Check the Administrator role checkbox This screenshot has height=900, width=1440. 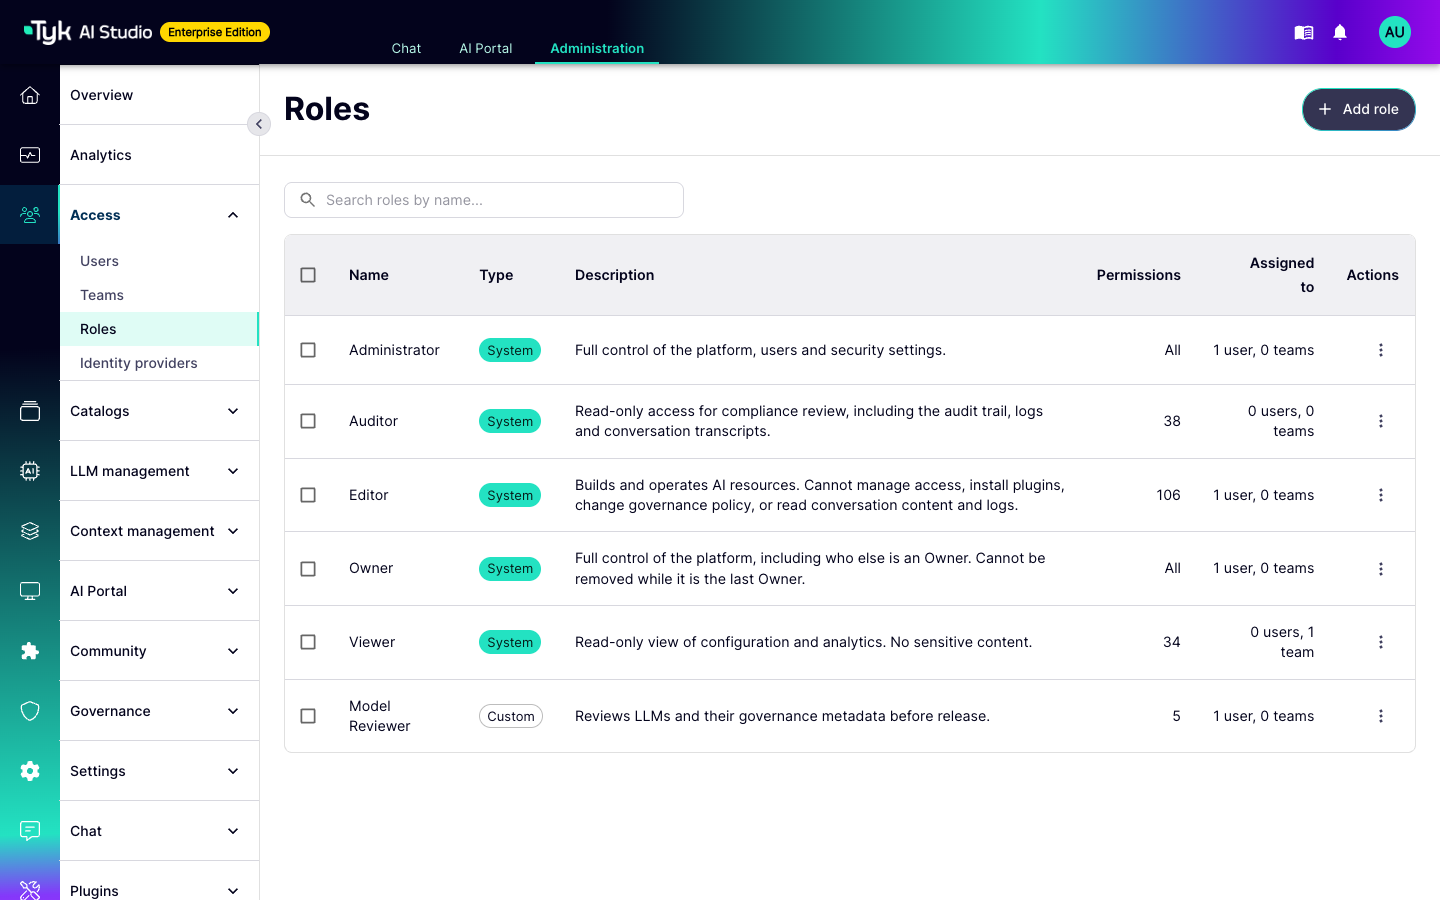pos(308,350)
